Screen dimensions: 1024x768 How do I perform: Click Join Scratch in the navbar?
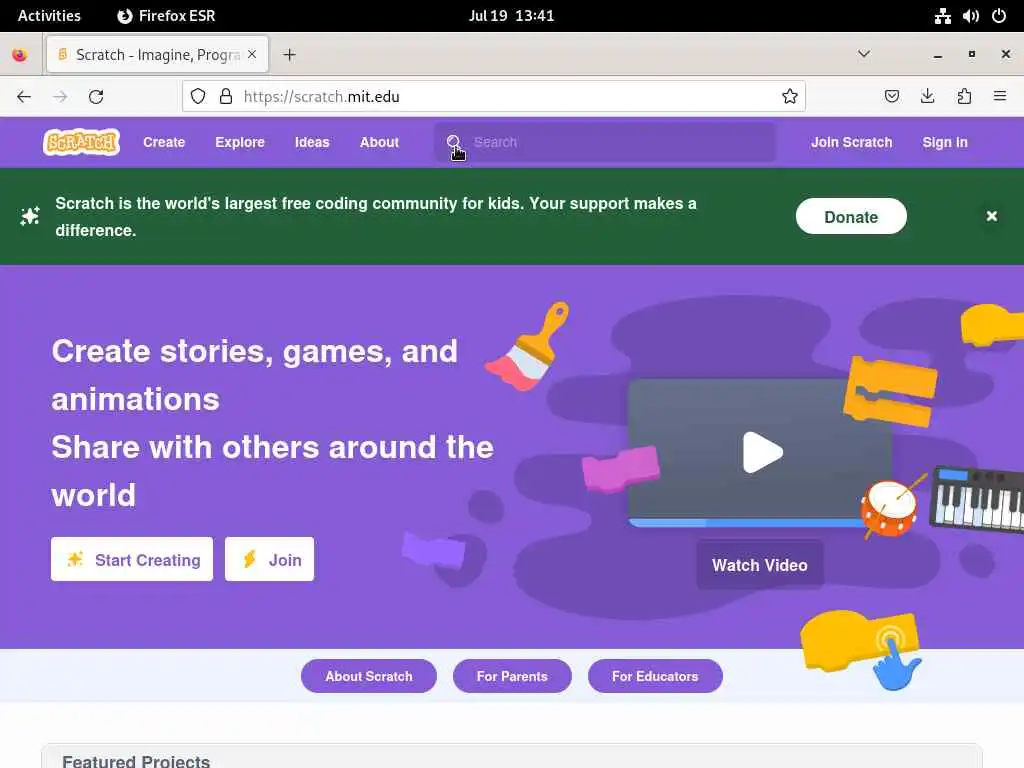click(852, 142)
